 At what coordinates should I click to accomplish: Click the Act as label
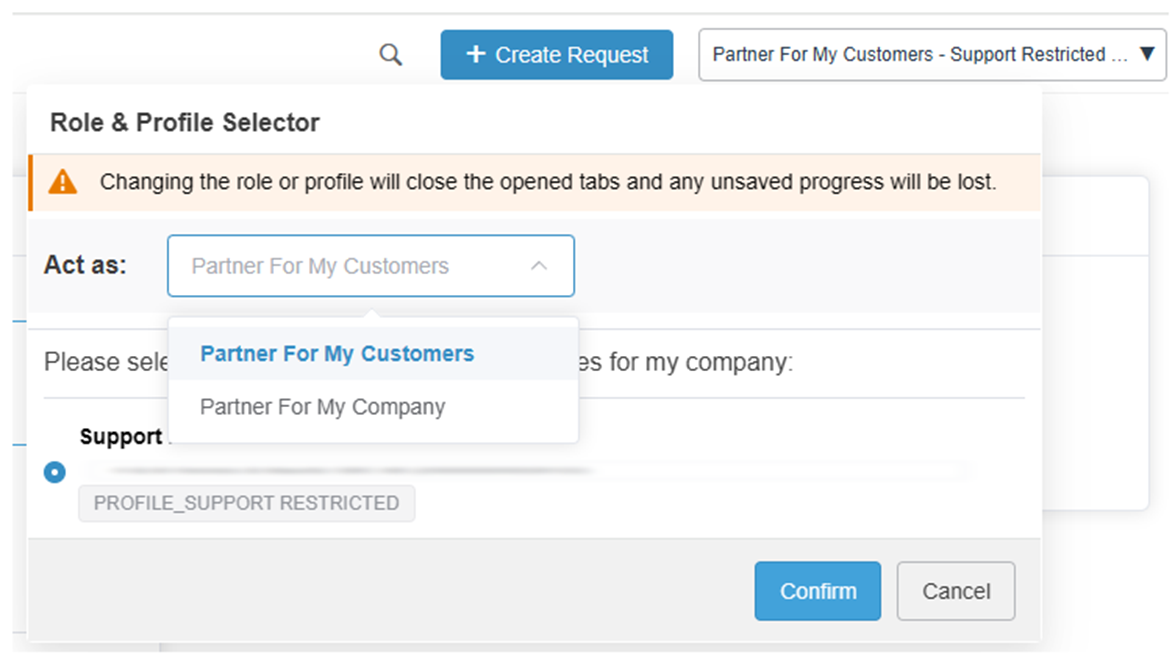85,266
